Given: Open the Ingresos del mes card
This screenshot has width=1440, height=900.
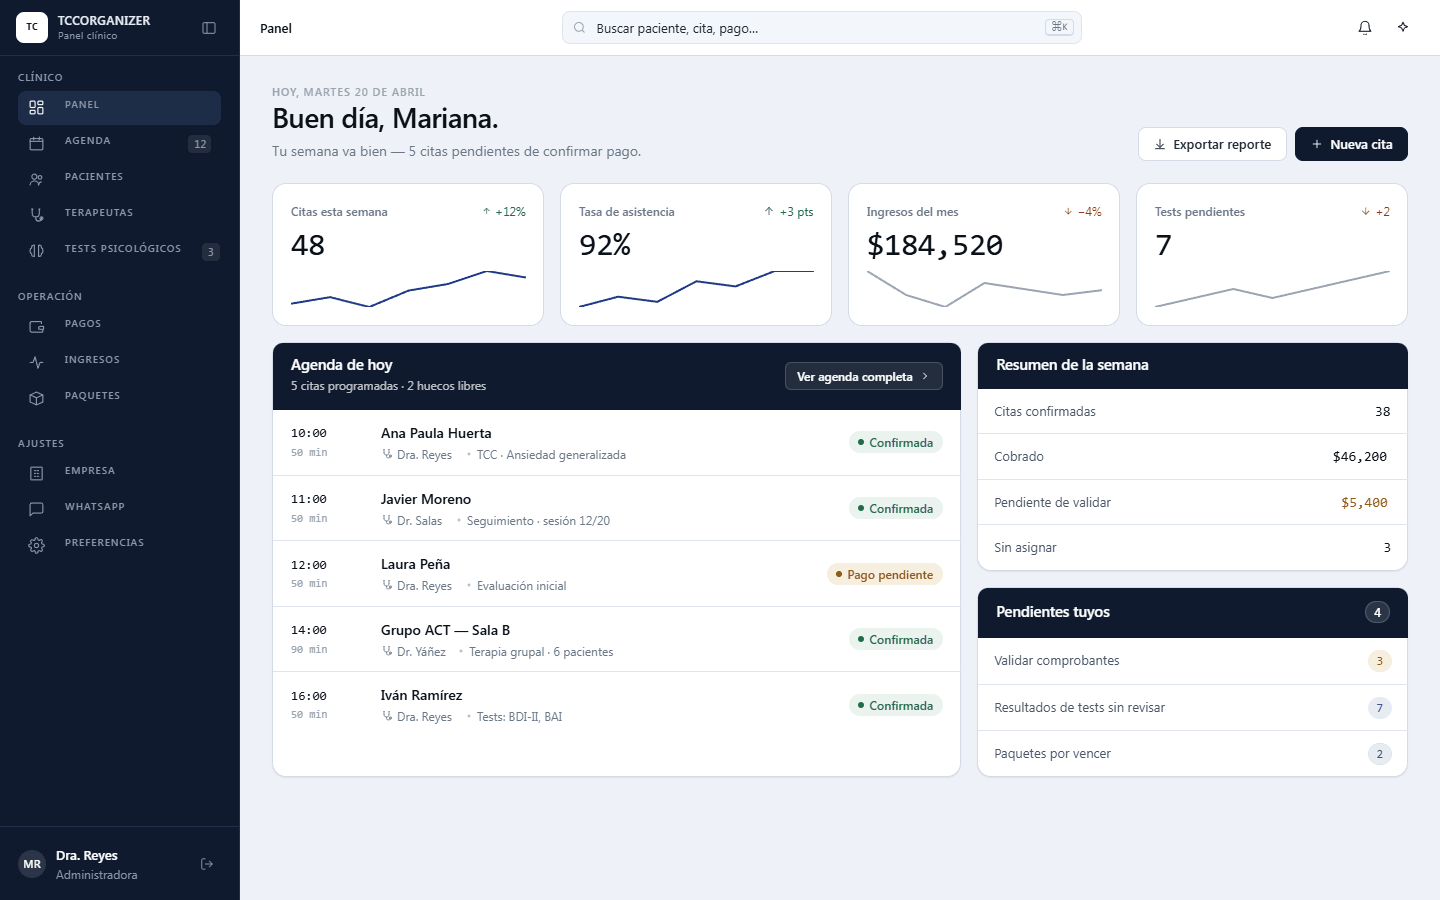Looking at the screenshot, I should (984, 254).
